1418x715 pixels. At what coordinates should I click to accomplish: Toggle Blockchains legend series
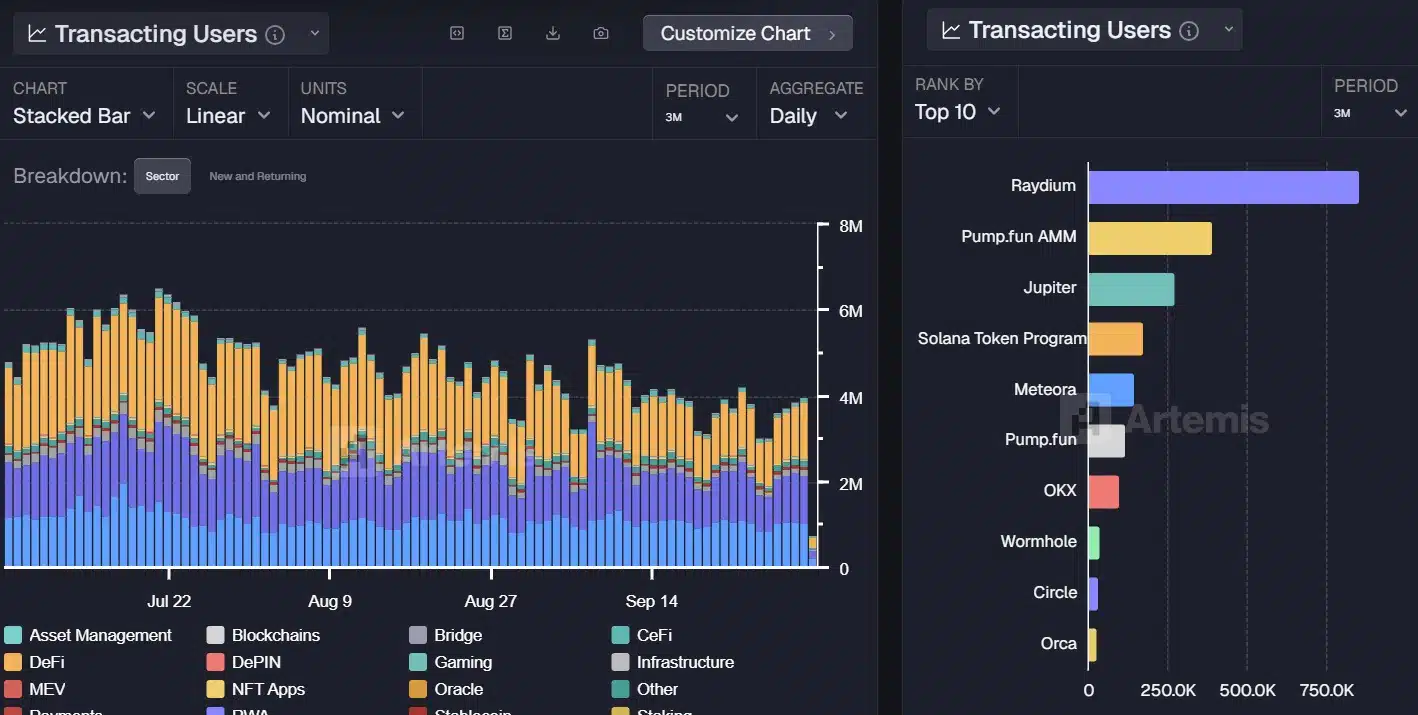tap(263, 635)
